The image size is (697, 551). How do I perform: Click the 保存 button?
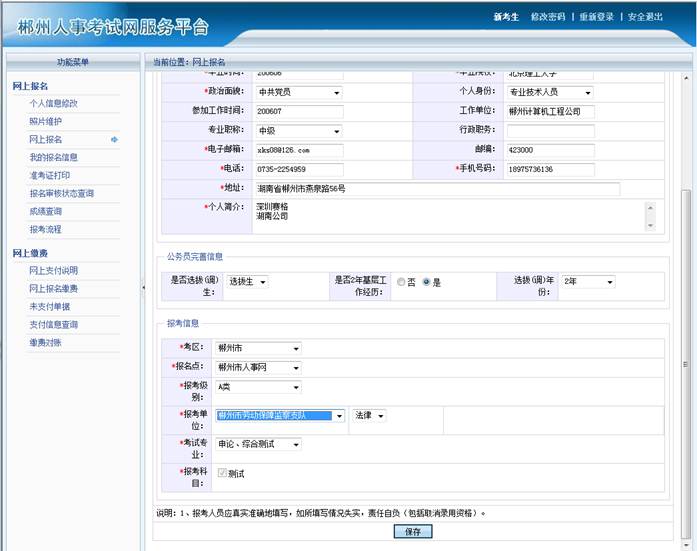tap(412, 532)
